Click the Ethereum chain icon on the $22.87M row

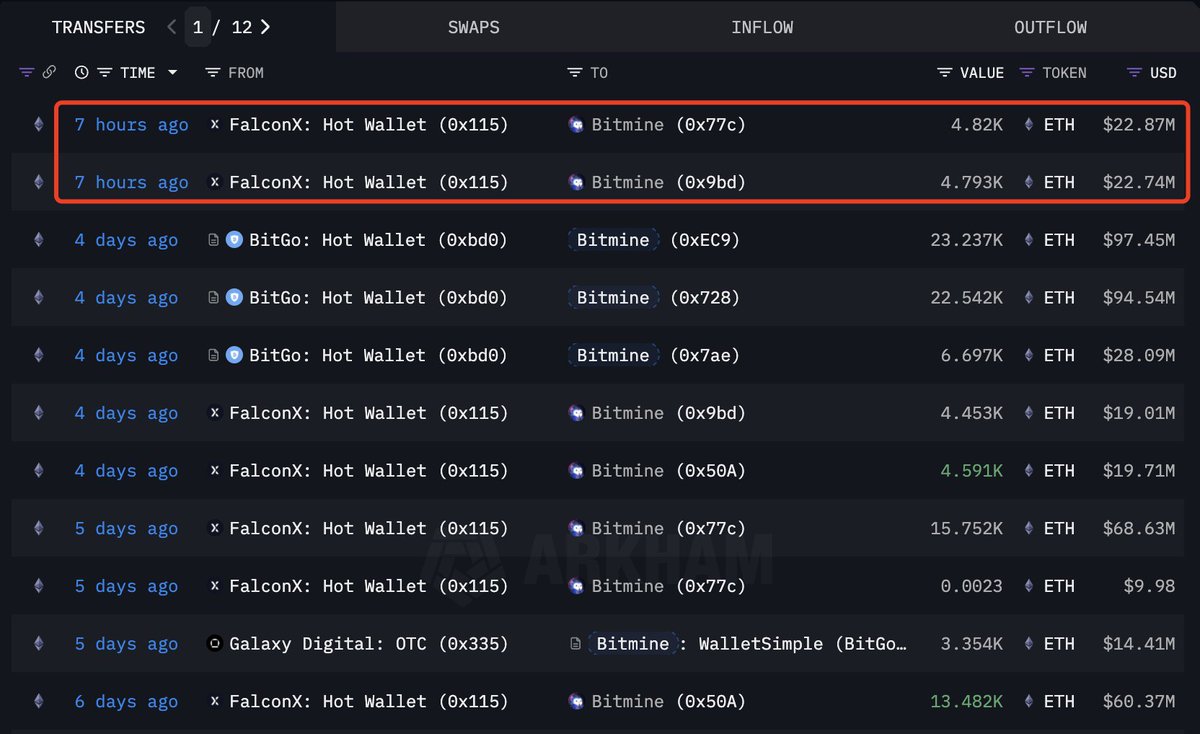click(39, 125)
